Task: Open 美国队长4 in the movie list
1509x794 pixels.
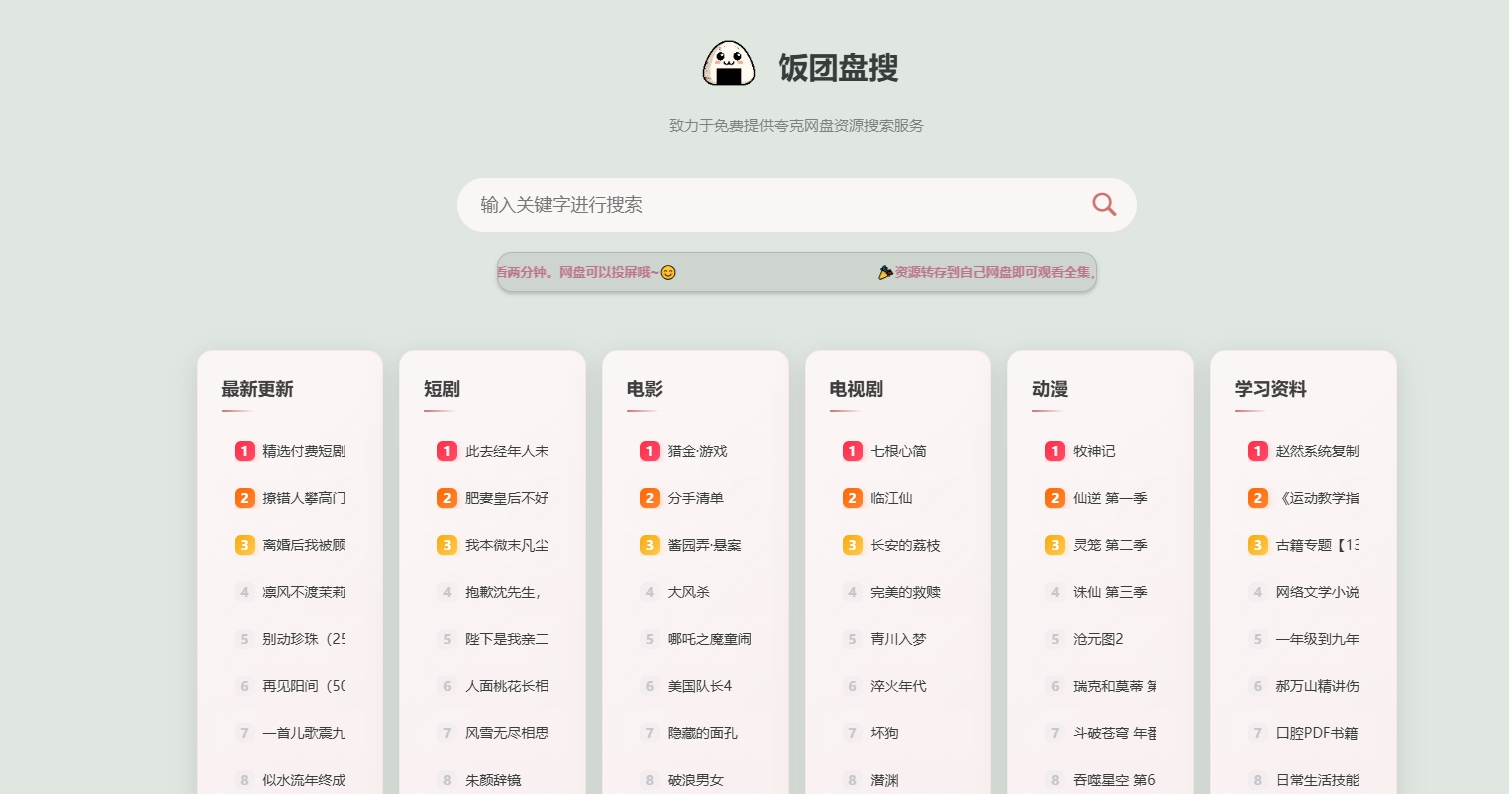Action: [x=700, y=686]
